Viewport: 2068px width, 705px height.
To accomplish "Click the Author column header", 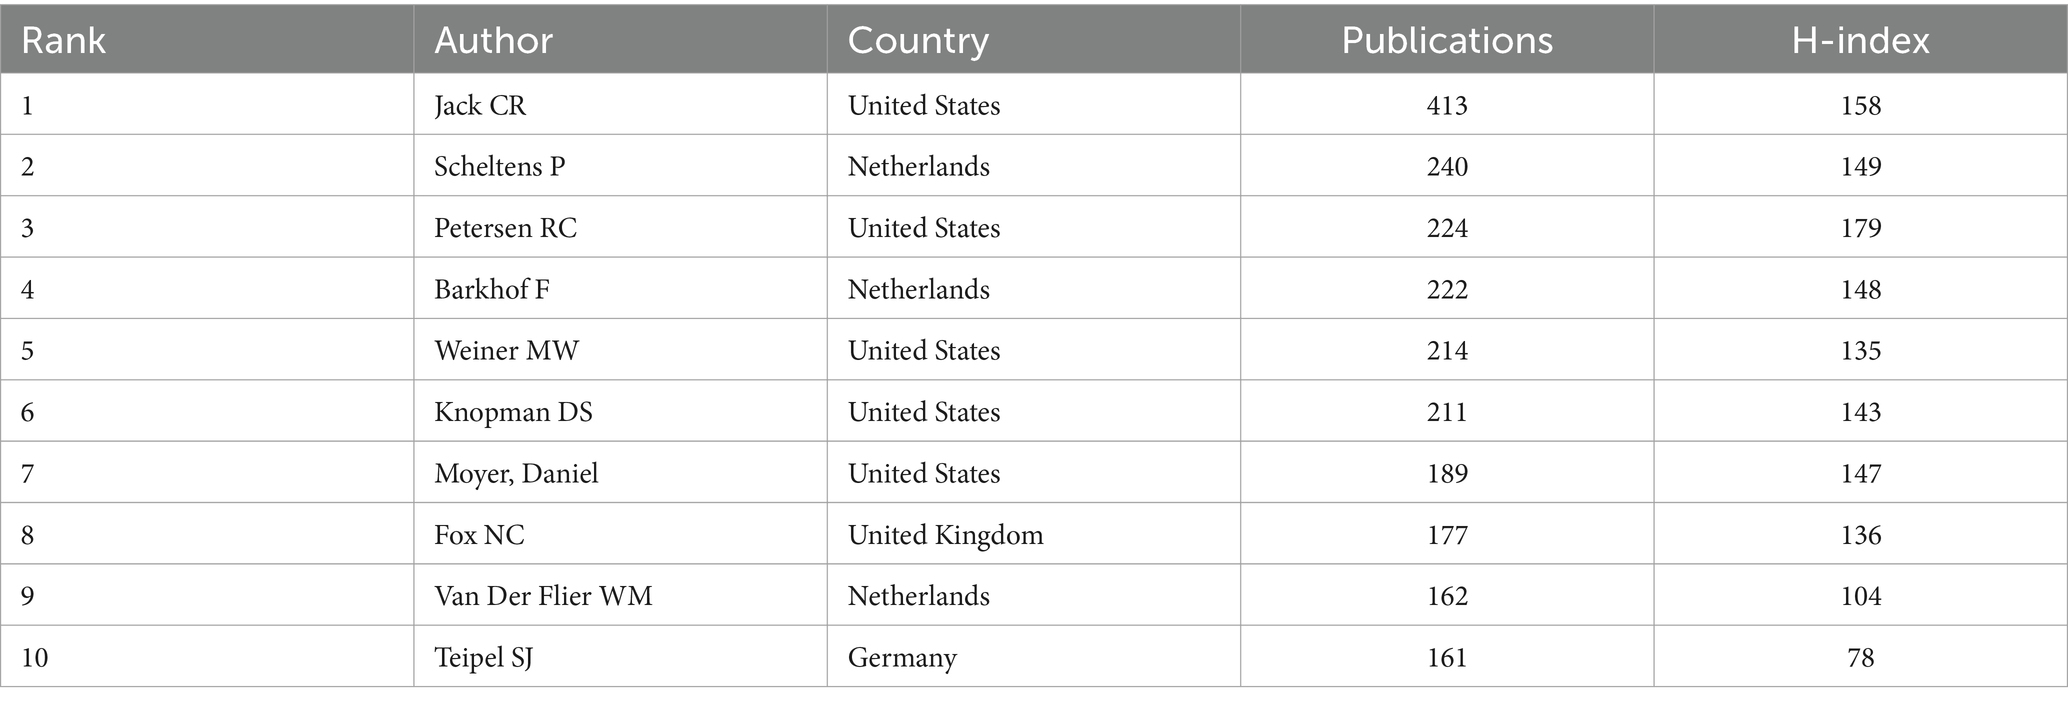I will [493, 40].
